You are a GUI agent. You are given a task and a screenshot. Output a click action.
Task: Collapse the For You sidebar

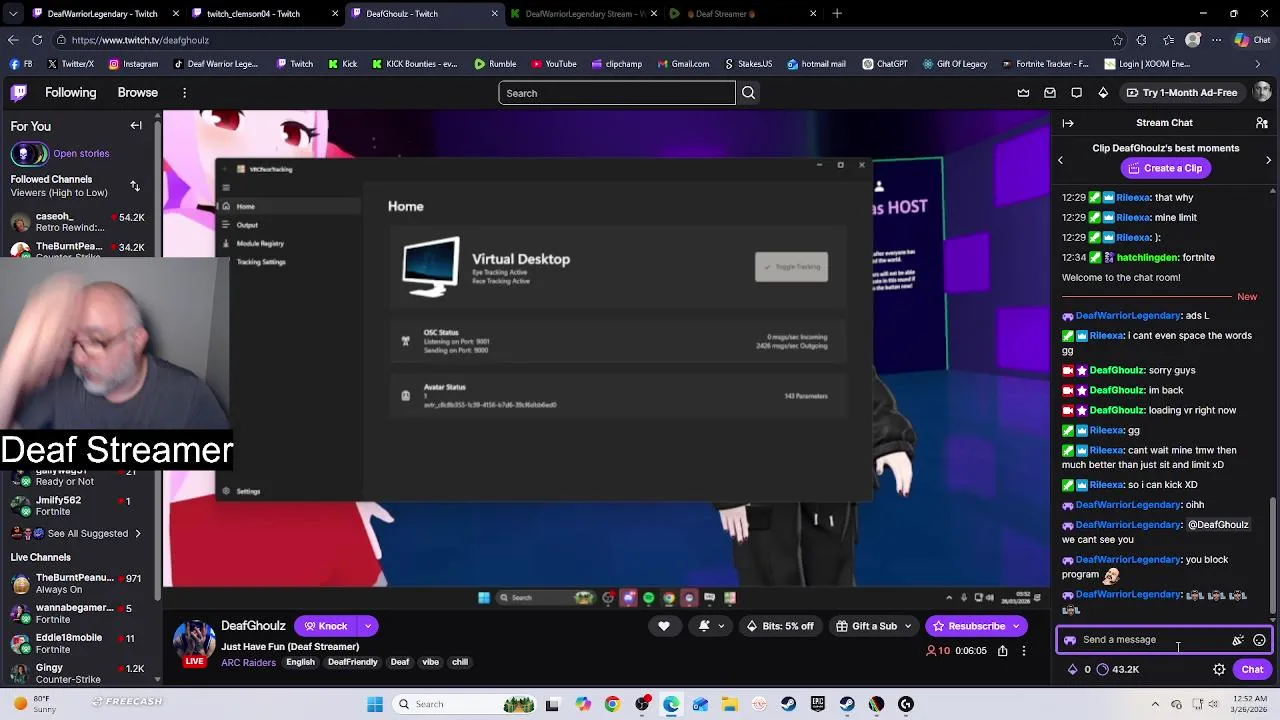pos(136,126)
